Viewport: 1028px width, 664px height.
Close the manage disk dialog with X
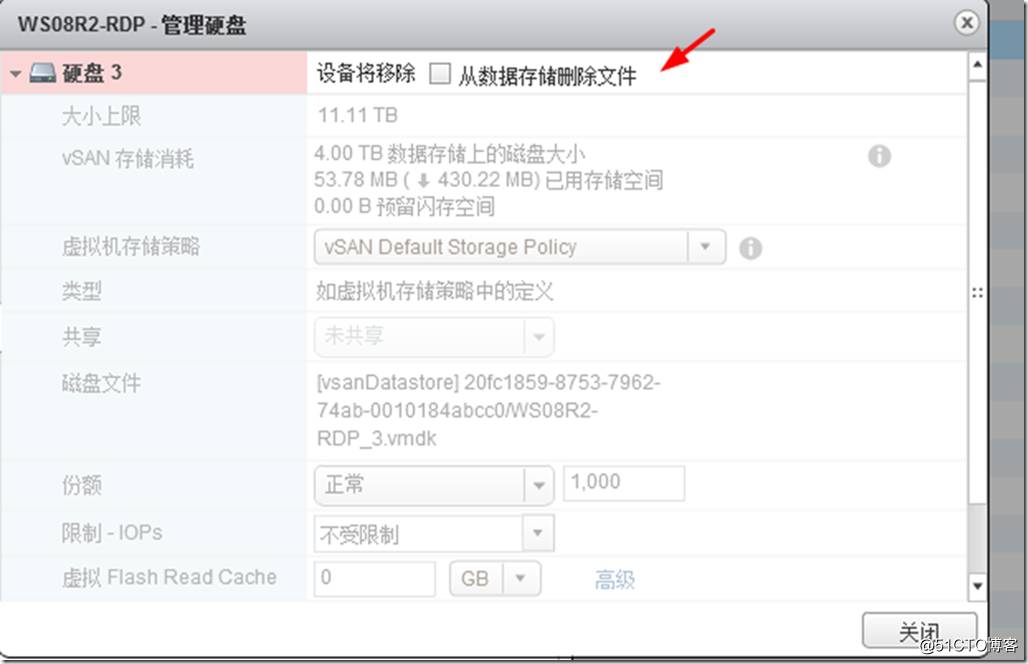coord(966,23)
